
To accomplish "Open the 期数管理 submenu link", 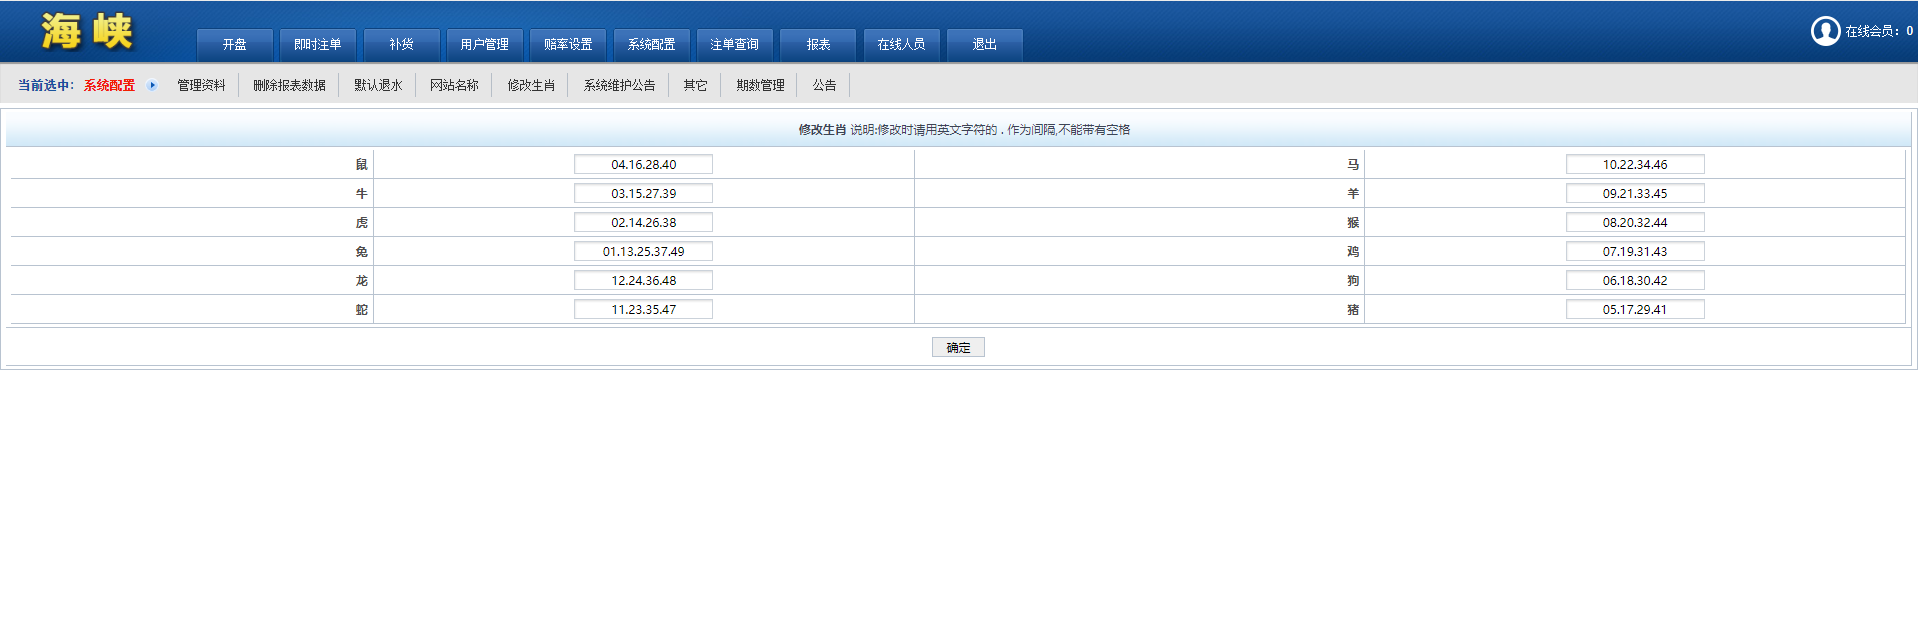I will 760,86.
